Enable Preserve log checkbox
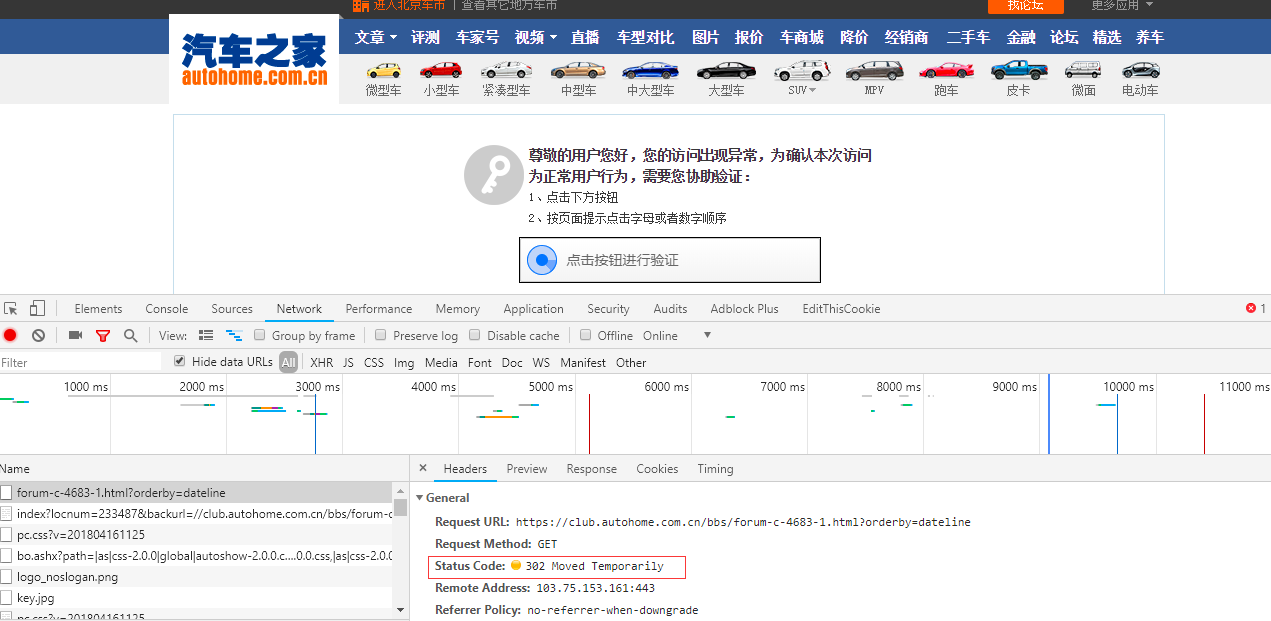 point(381,335)
